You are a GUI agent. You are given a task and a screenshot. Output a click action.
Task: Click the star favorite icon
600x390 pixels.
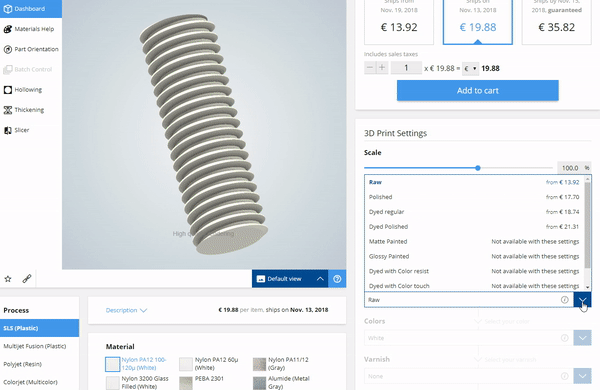(8, 279)
